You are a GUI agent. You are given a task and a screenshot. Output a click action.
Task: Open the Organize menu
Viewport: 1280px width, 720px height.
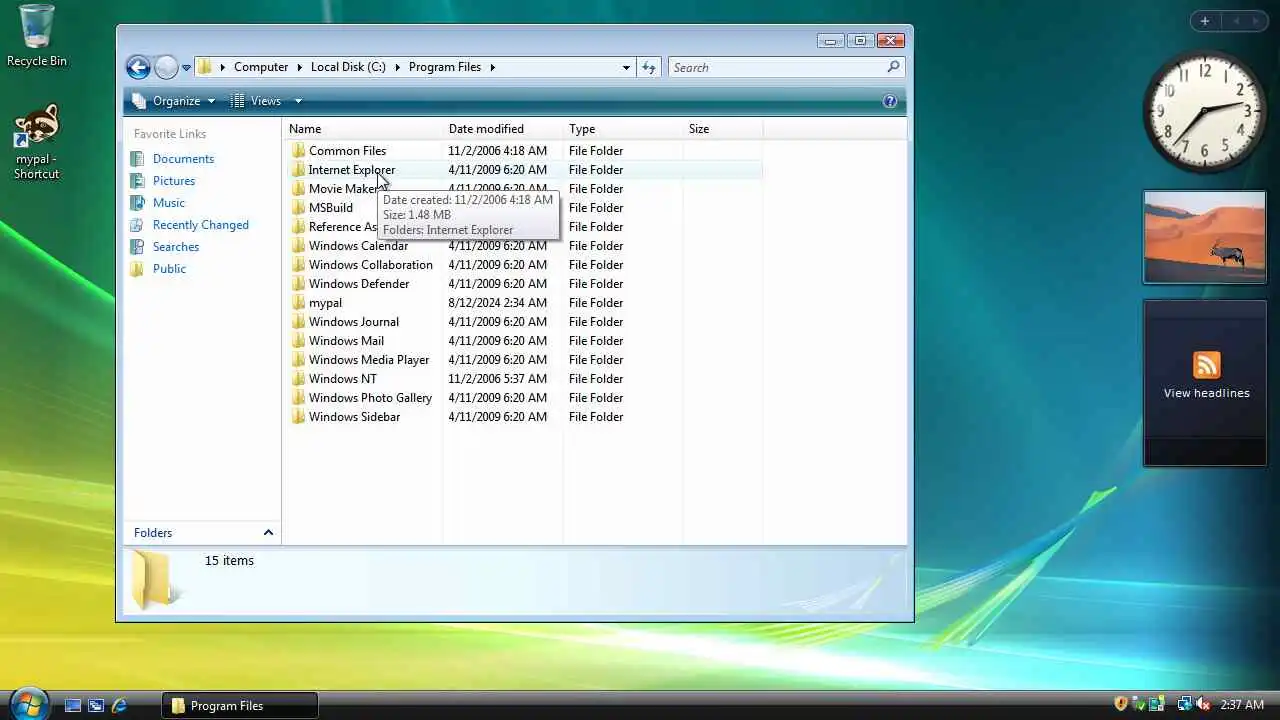(174, 101)
